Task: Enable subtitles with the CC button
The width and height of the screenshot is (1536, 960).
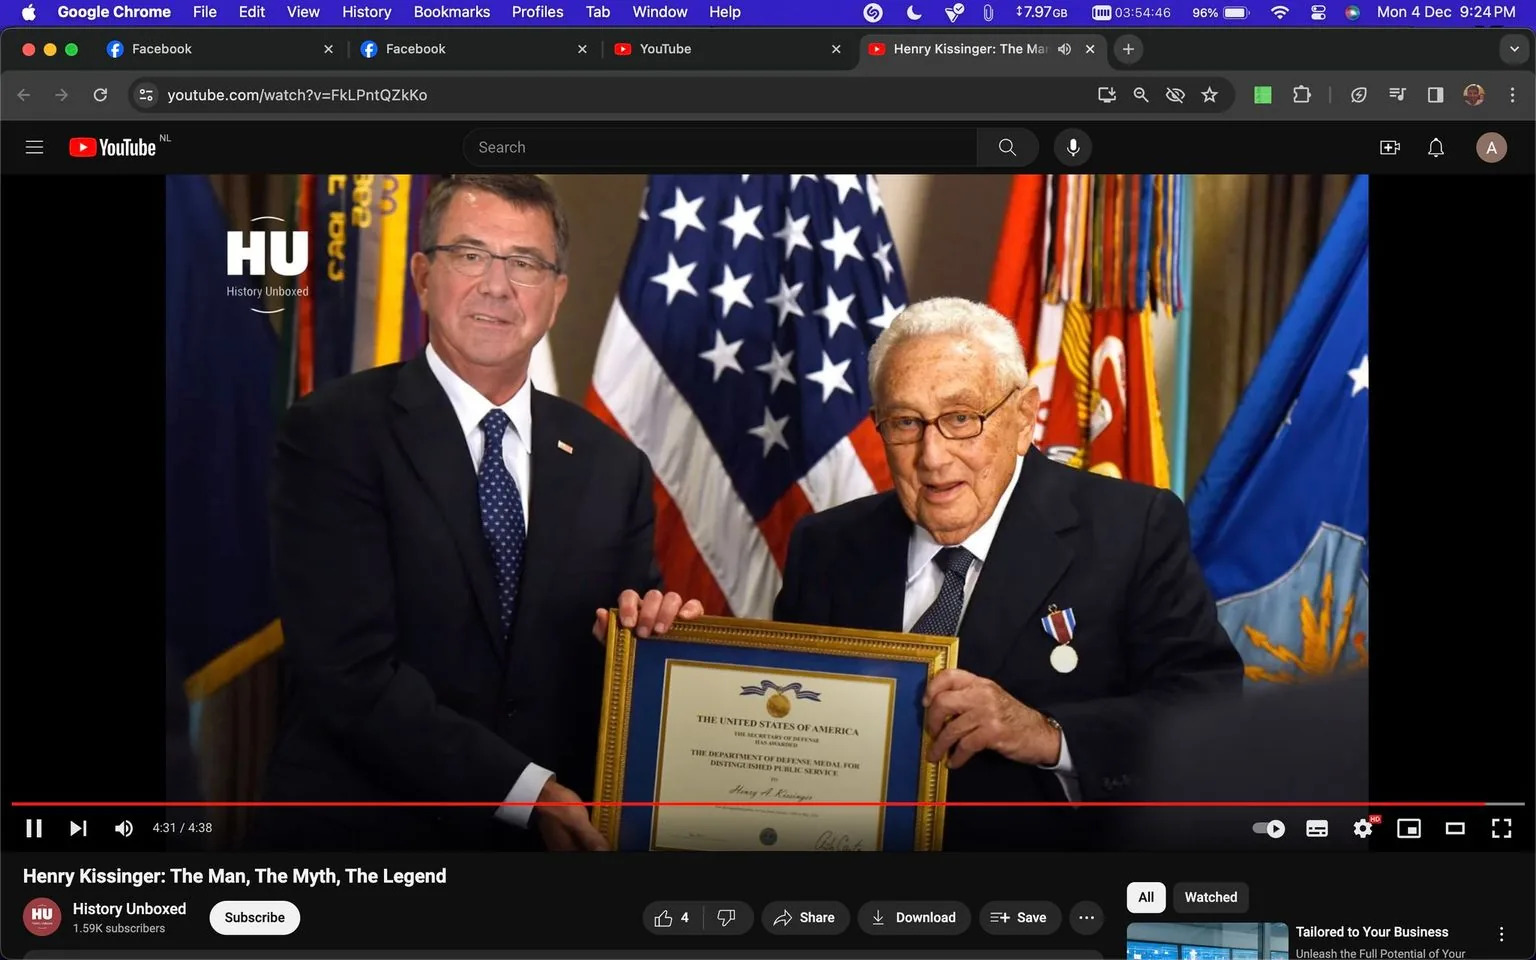Action: click(1316, 828)
